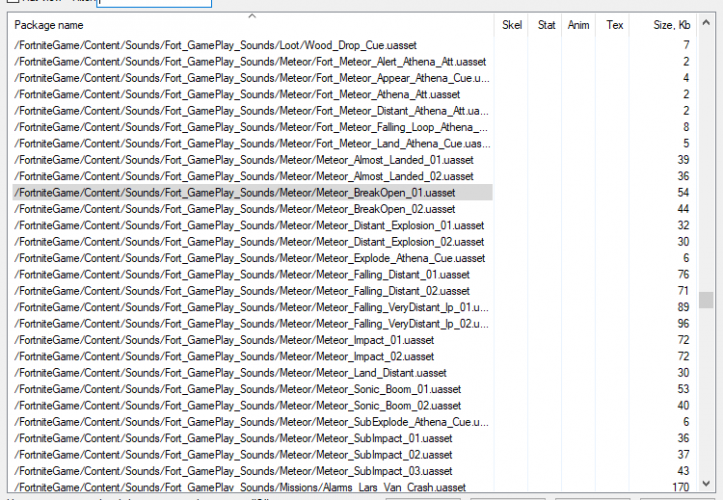Click the Tex column header

(x=615, y=24)
